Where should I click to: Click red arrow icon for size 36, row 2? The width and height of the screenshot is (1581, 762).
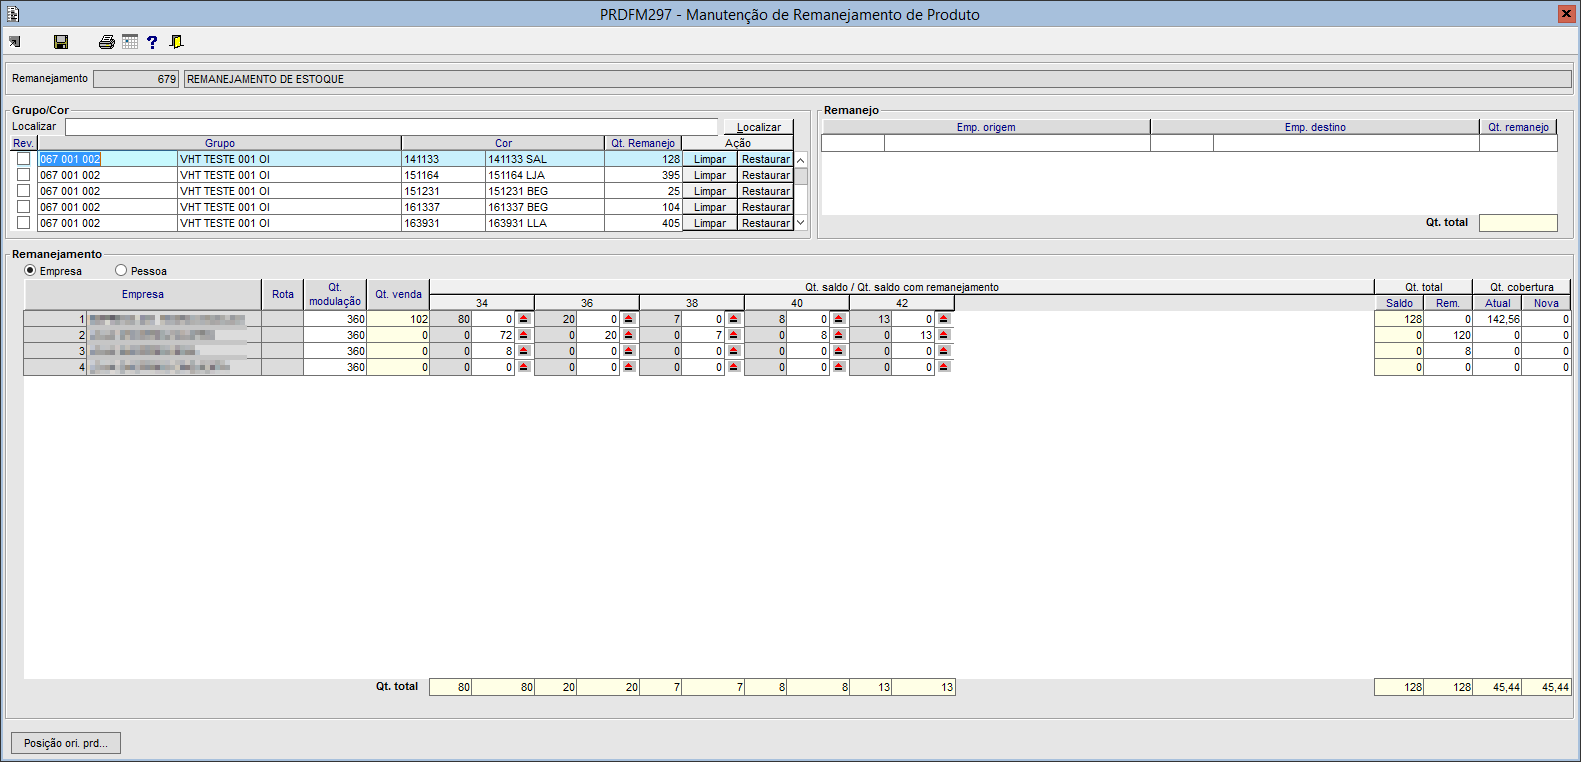point(628,335)
